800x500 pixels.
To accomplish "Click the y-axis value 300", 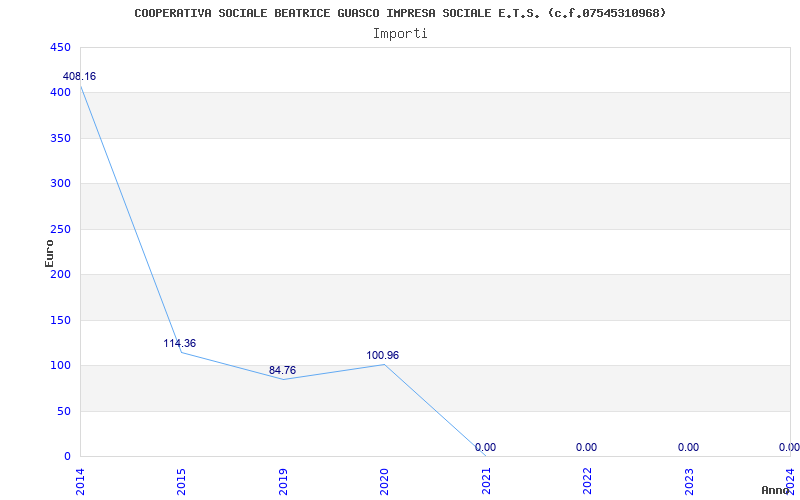I will [60, 184].
